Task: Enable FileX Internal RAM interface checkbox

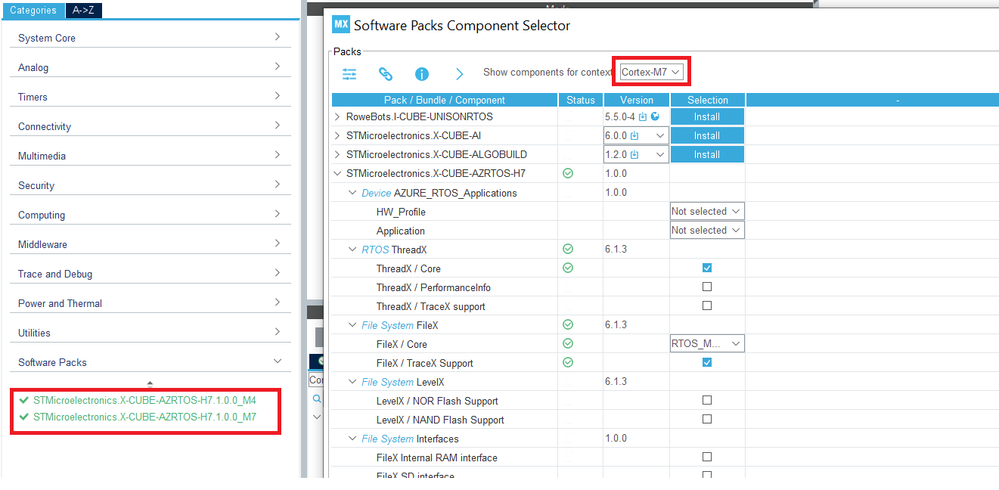Action: pyautogui.click(x=707, y=457)
